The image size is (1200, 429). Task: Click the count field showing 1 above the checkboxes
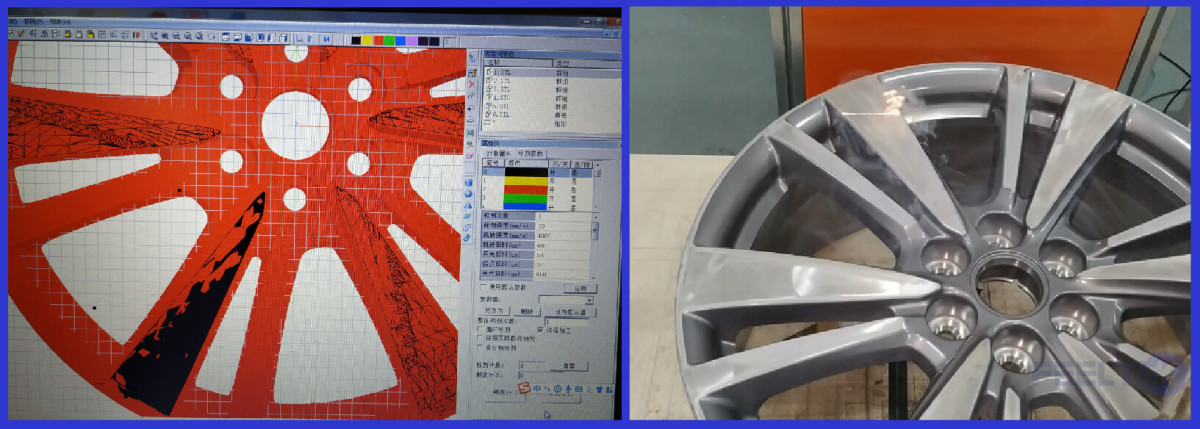click(x=566, y=322)
